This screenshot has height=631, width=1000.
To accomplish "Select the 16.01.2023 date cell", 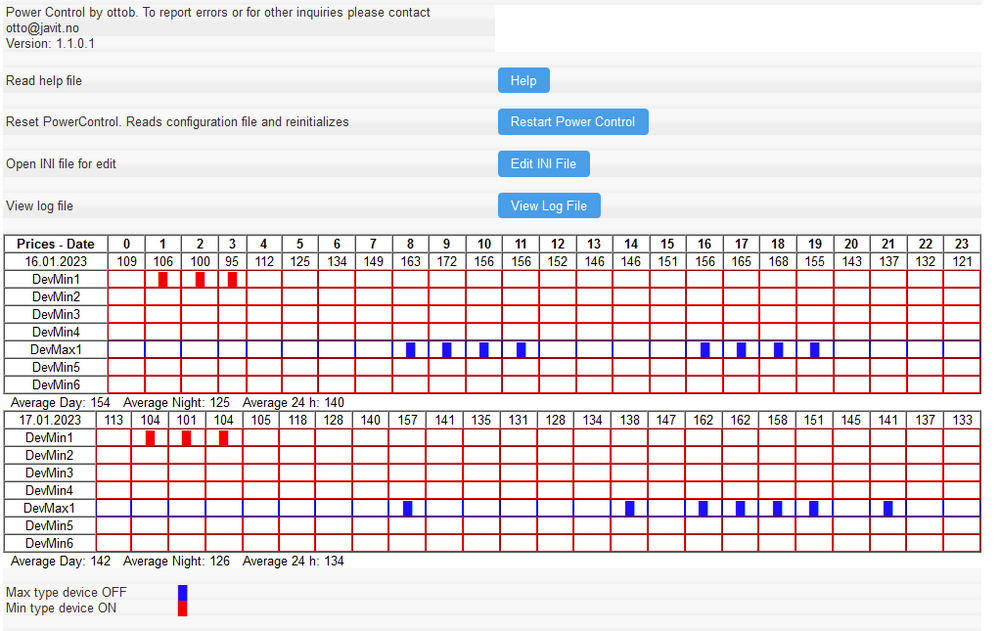I will [56, 261].
